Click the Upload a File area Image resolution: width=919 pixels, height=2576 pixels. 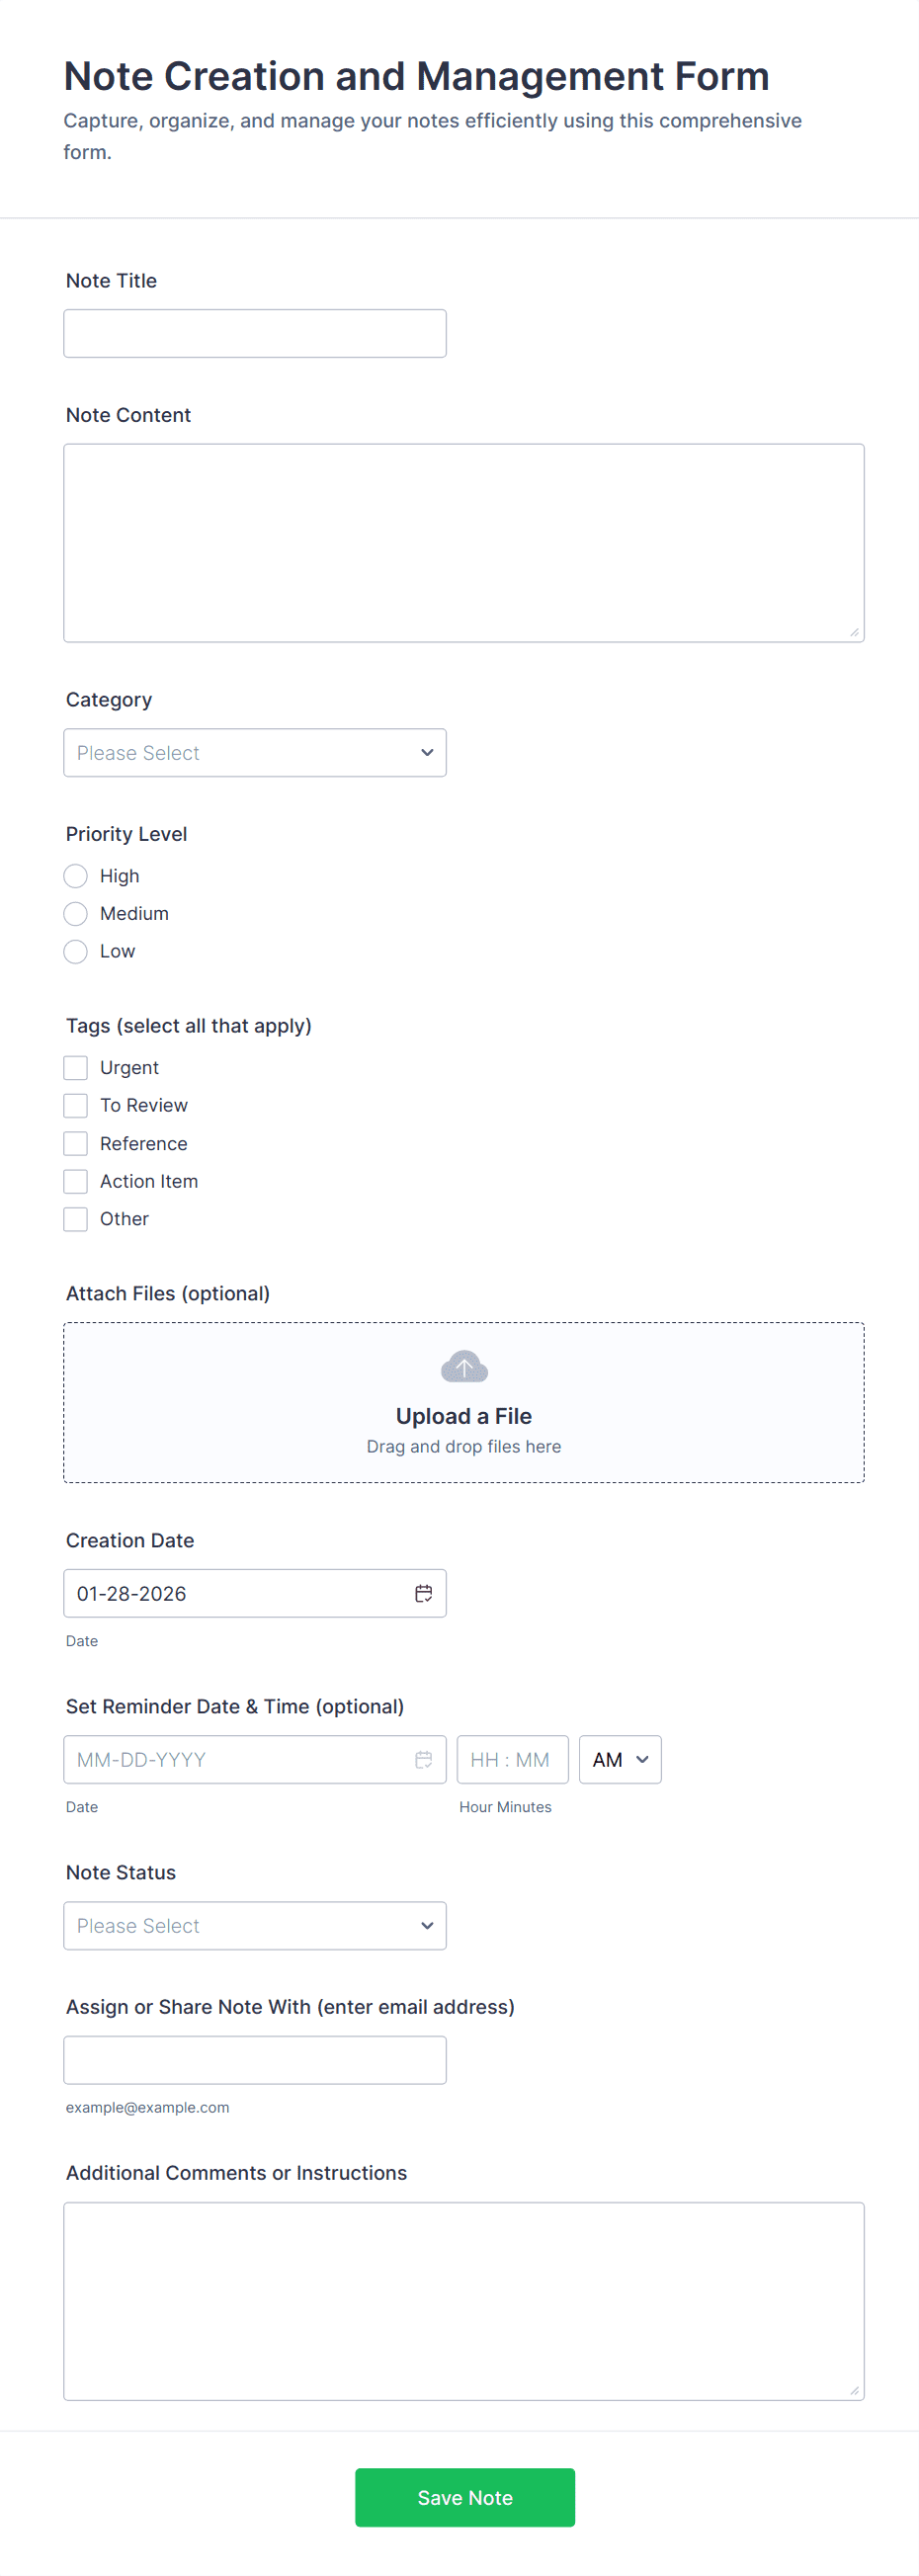463,1415
